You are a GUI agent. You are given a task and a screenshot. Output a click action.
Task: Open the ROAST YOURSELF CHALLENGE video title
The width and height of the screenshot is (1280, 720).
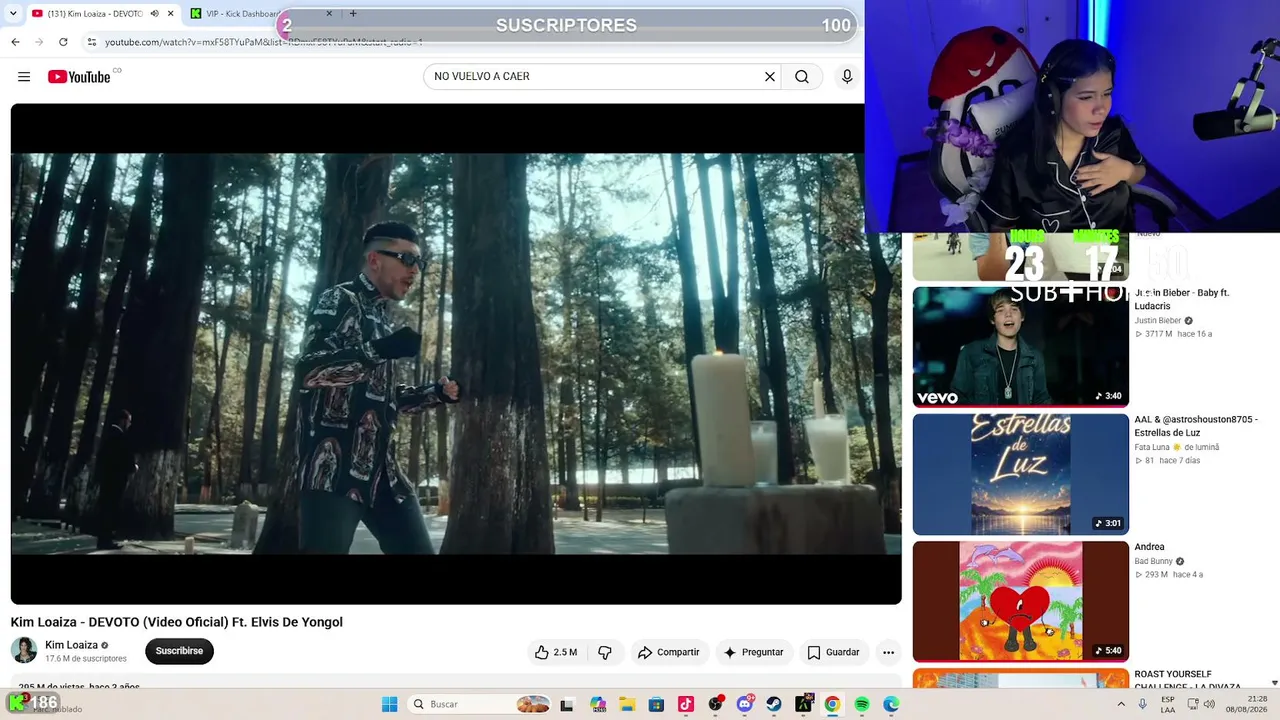[x=1187, y=681]
